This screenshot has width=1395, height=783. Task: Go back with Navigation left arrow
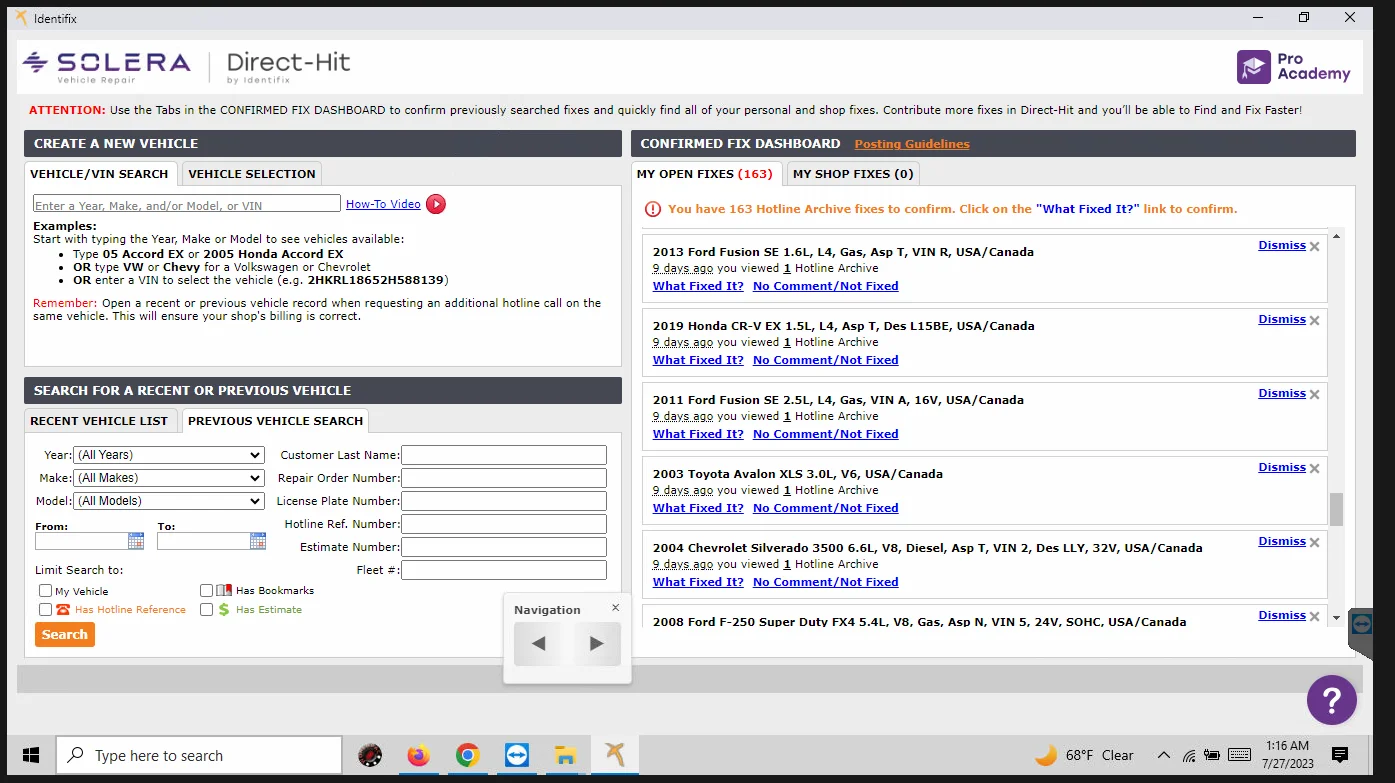pos(538,644)
